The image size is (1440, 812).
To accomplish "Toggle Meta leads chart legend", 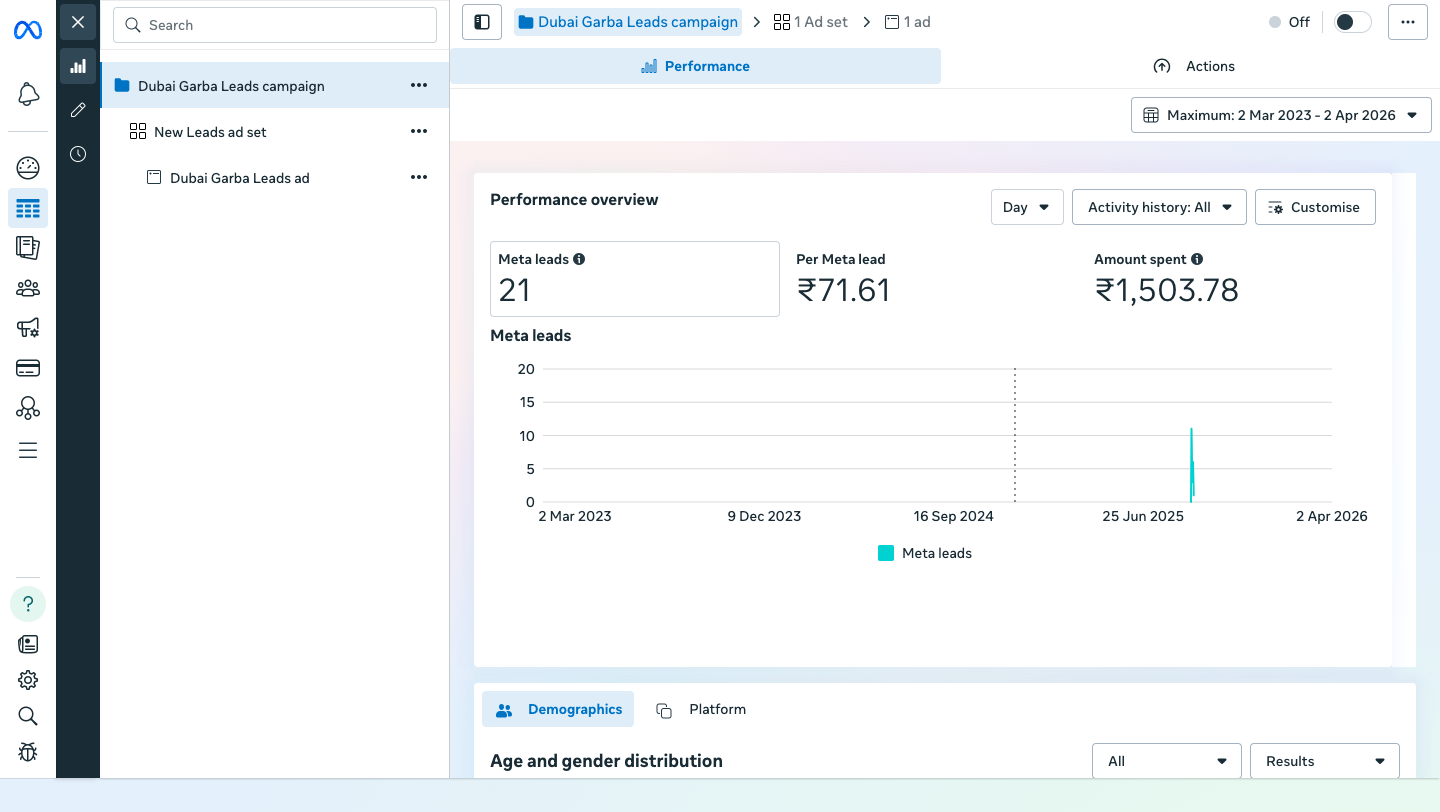I will point(924,553).
